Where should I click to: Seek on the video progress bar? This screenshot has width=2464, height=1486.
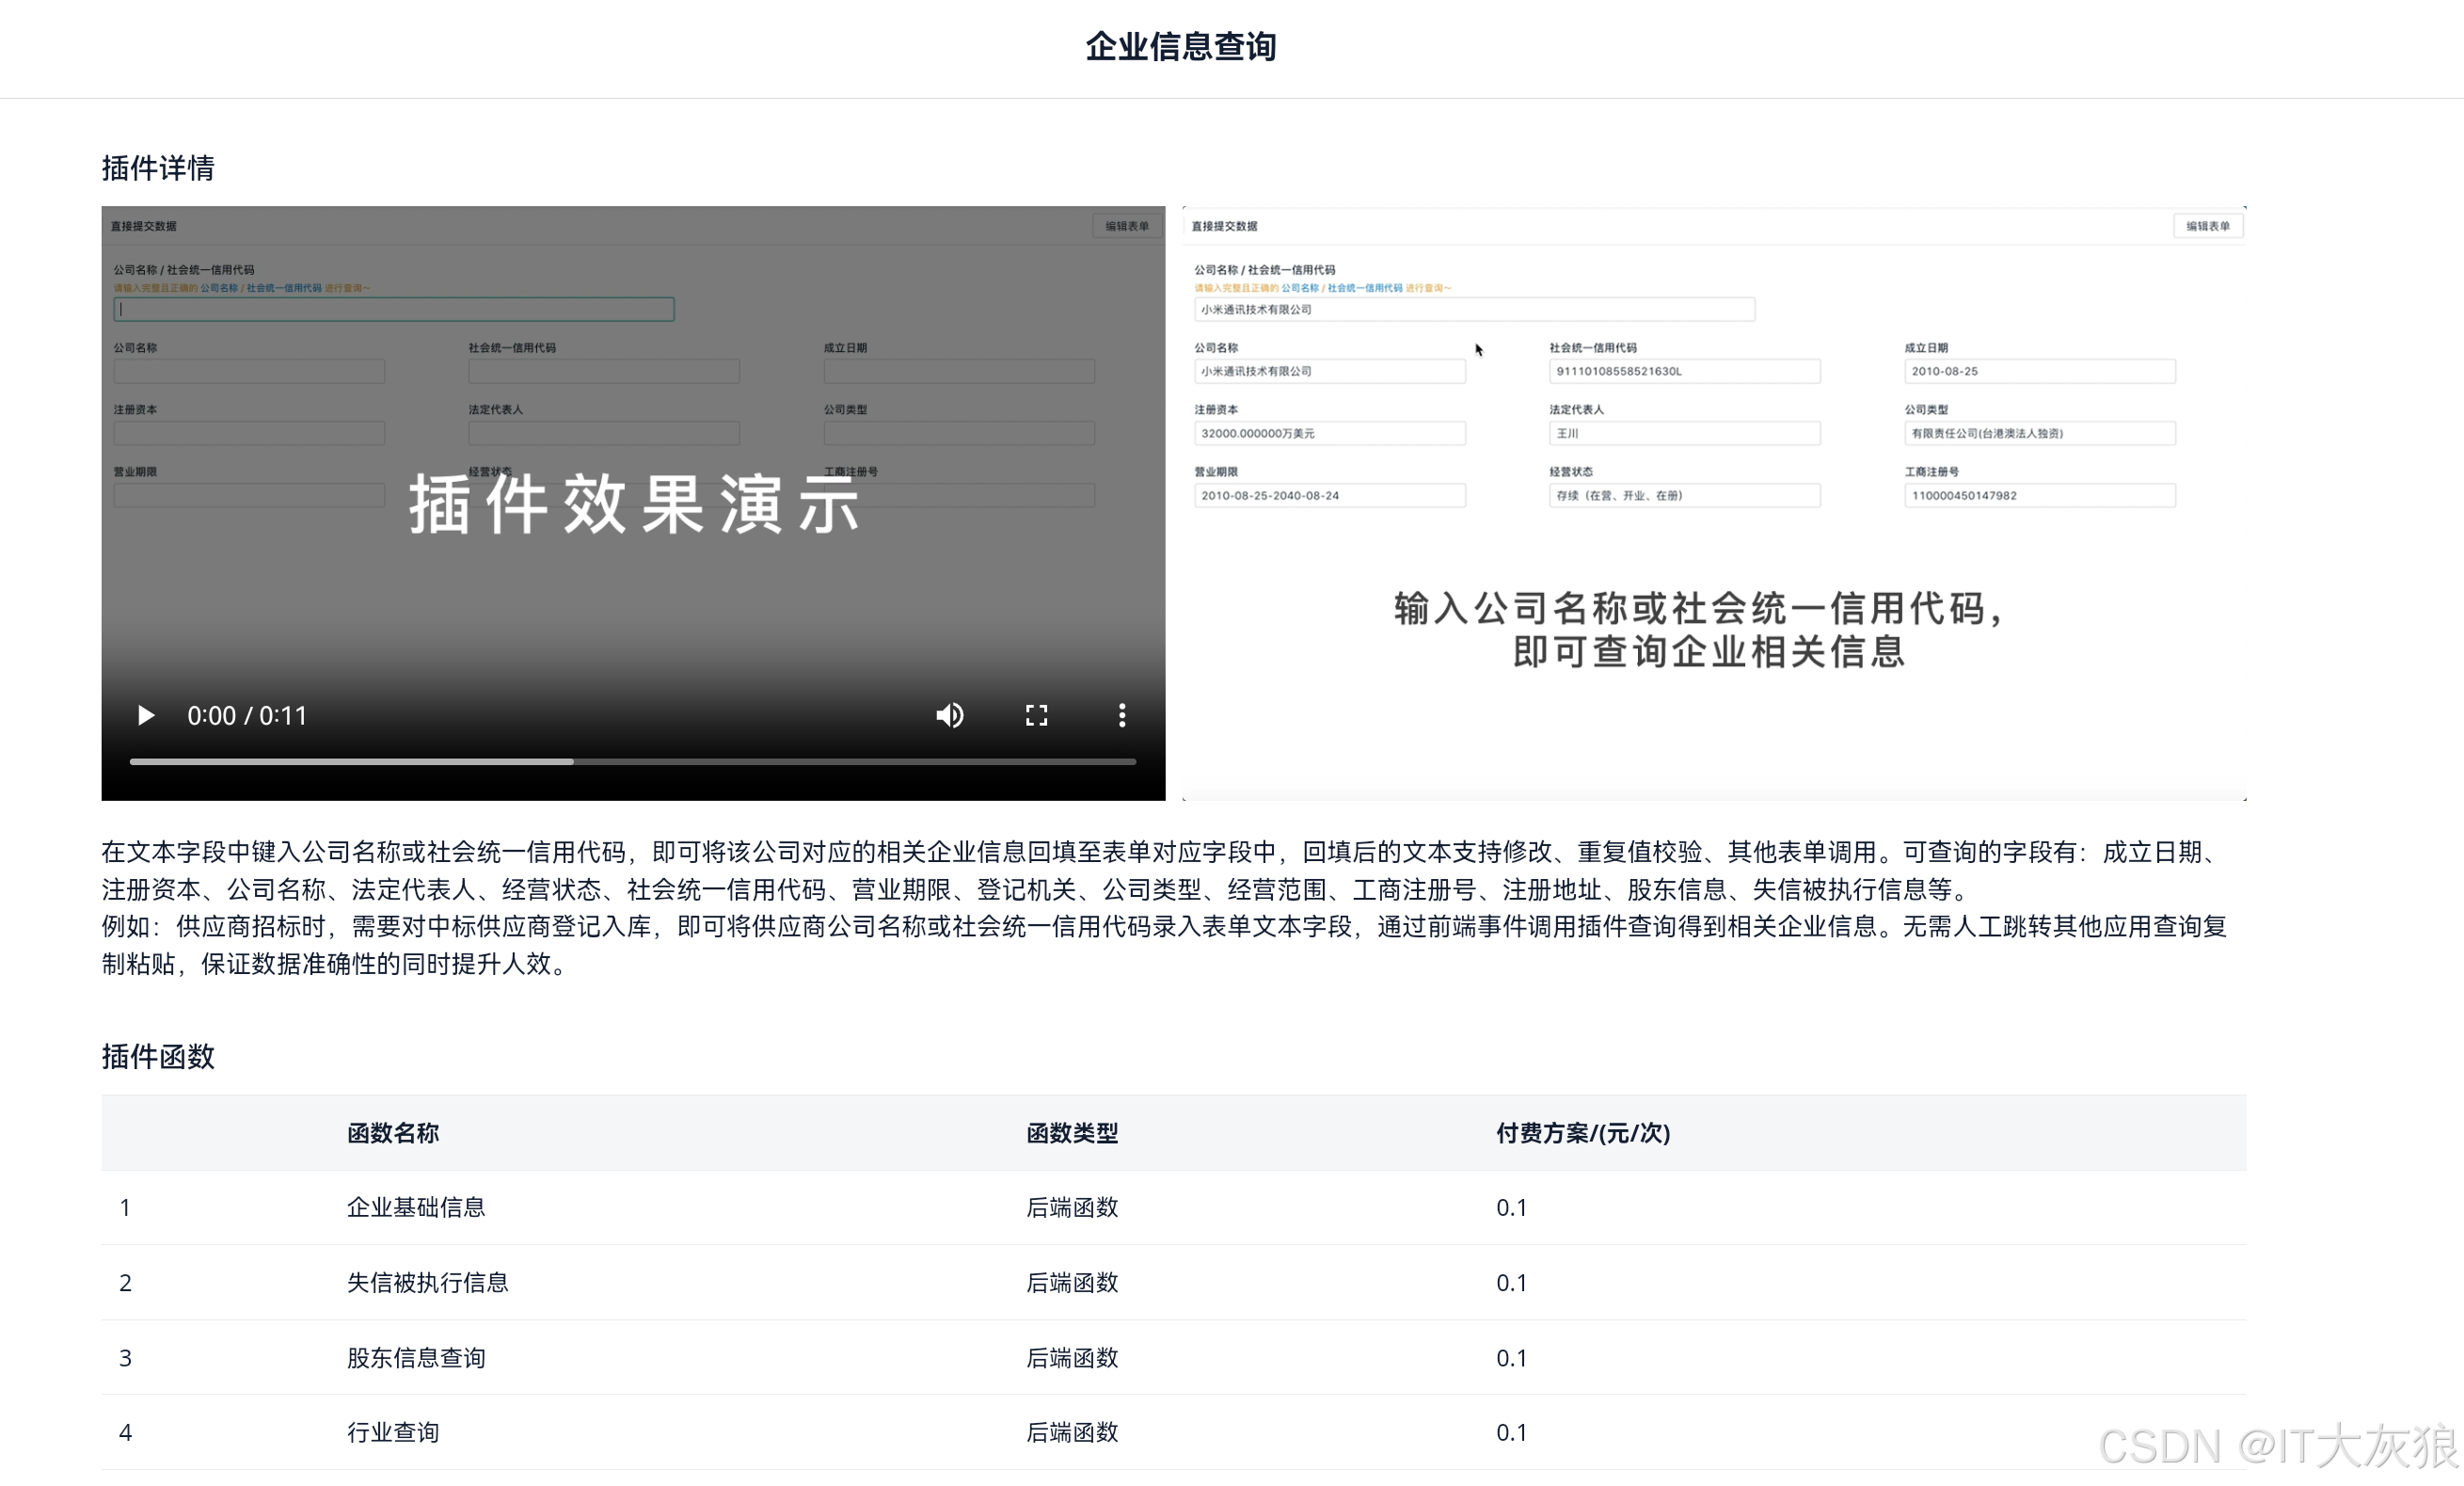coord(632,762)
